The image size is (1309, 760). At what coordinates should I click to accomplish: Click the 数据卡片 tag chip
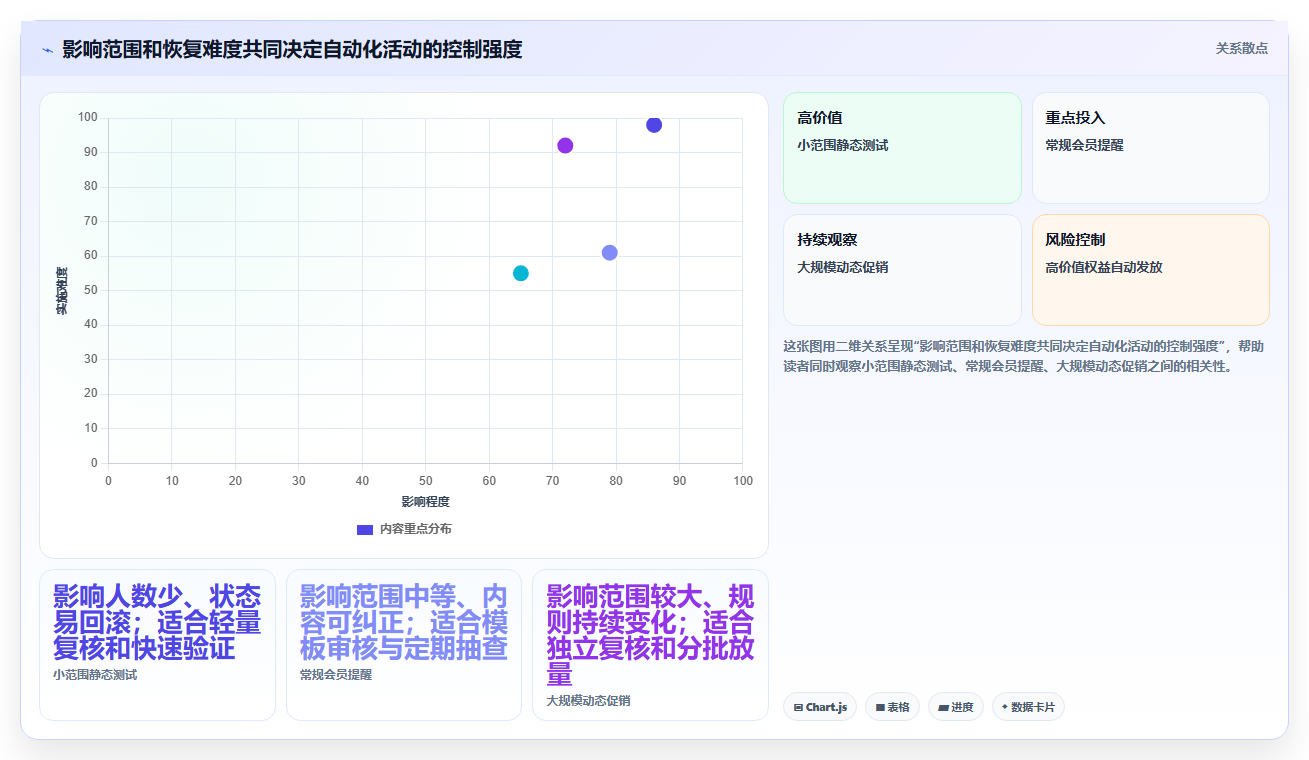tap(1028, 707)
